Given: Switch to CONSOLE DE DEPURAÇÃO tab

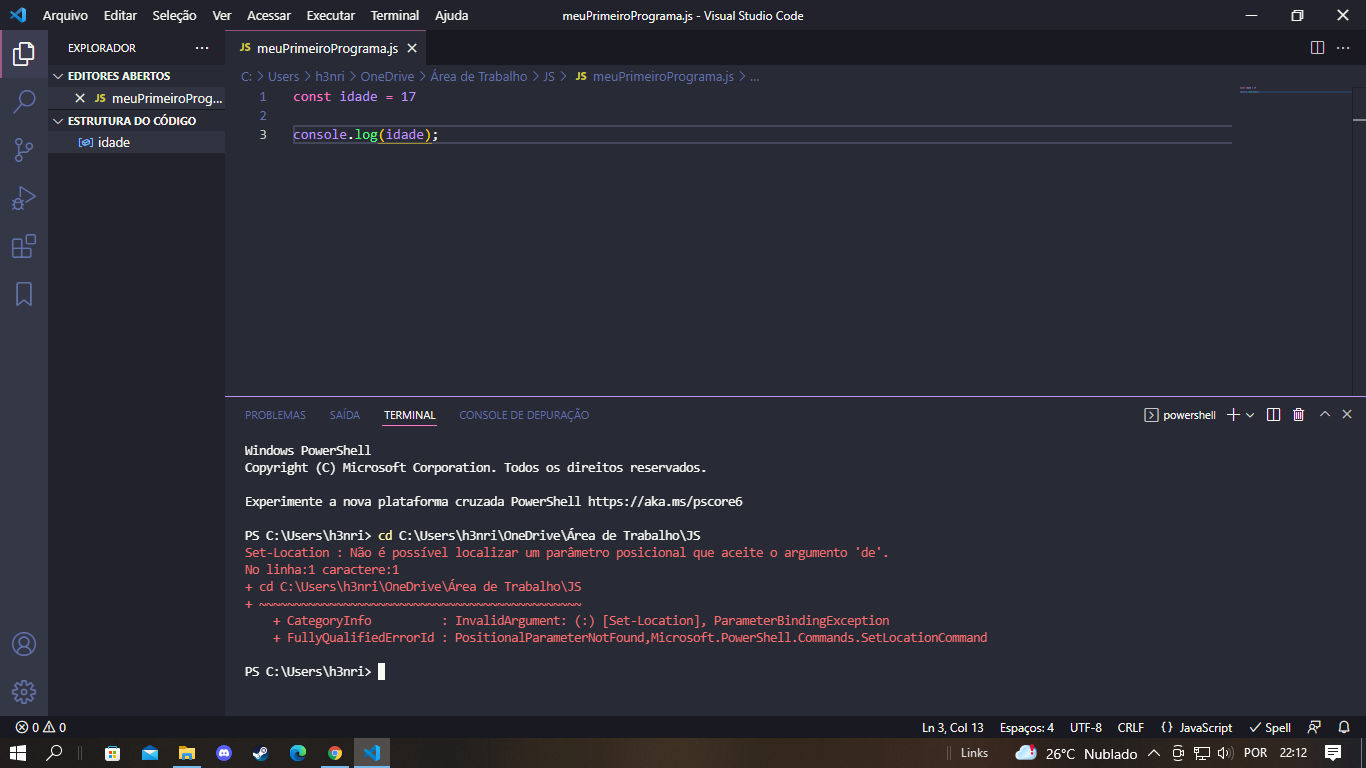Looking at the screenshot, I should 524,415.
